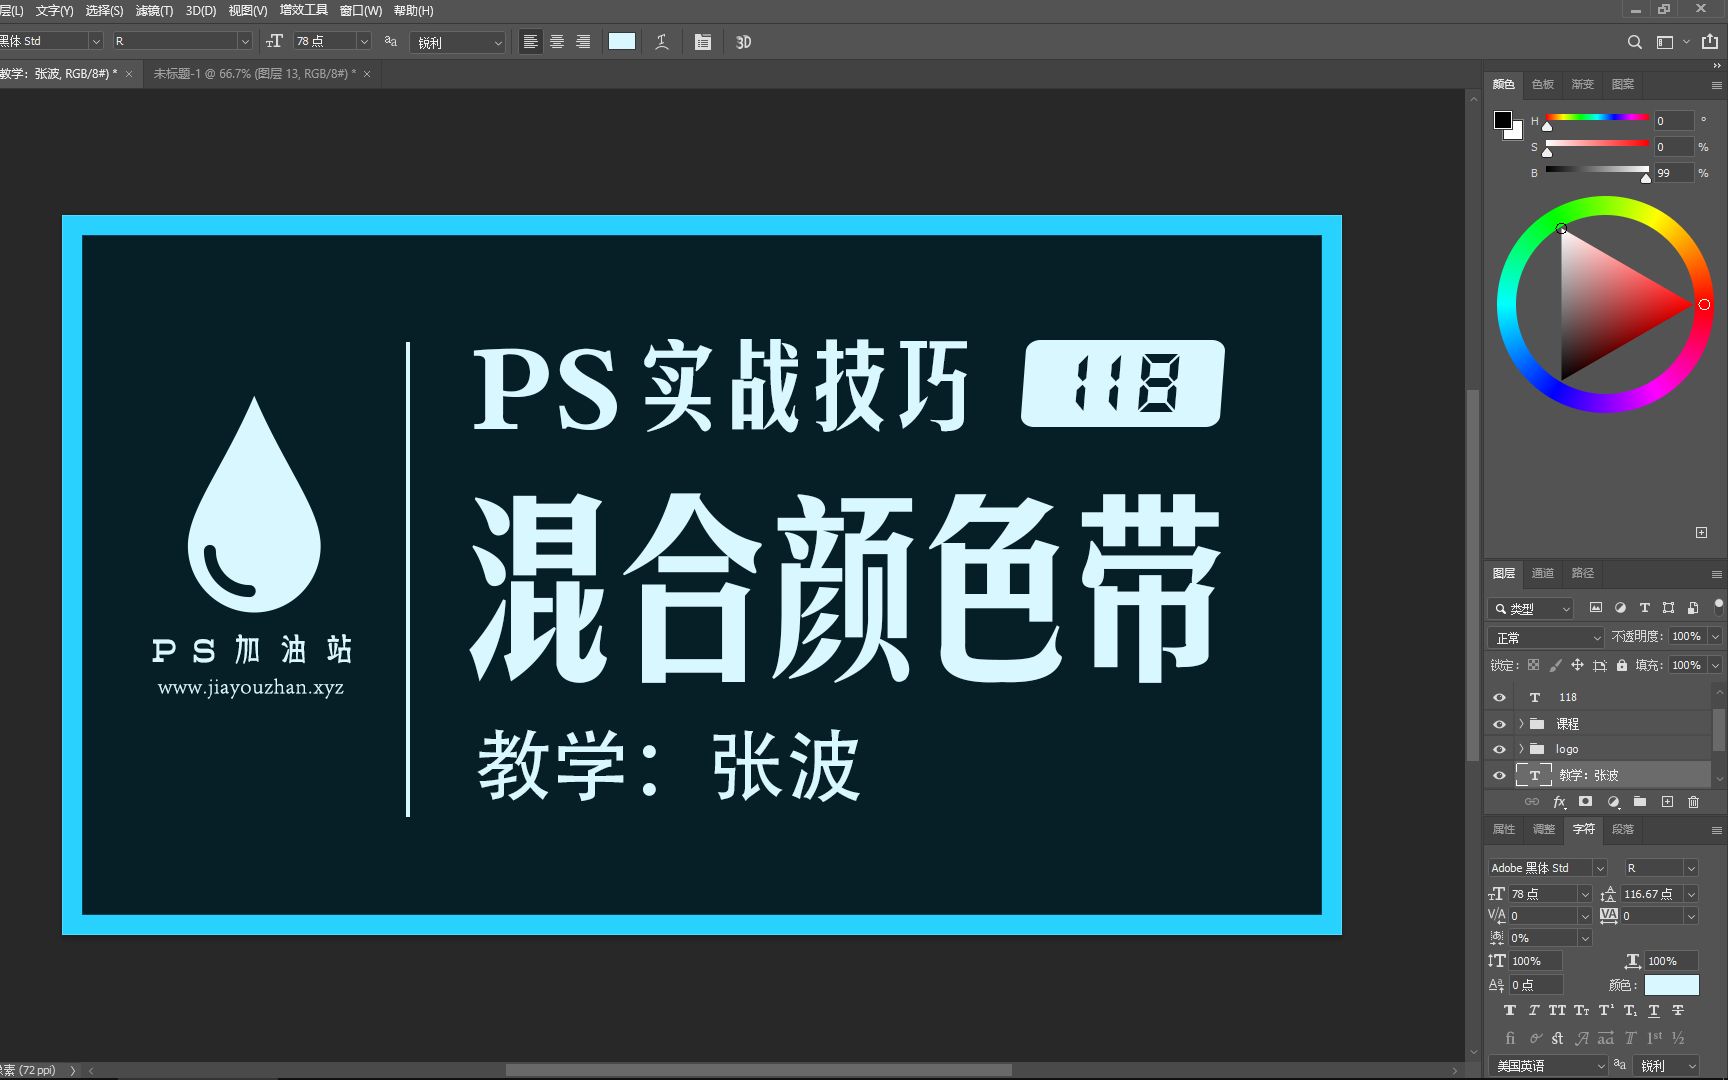Toggle lock image pixels brush icon

[1555, 665]
